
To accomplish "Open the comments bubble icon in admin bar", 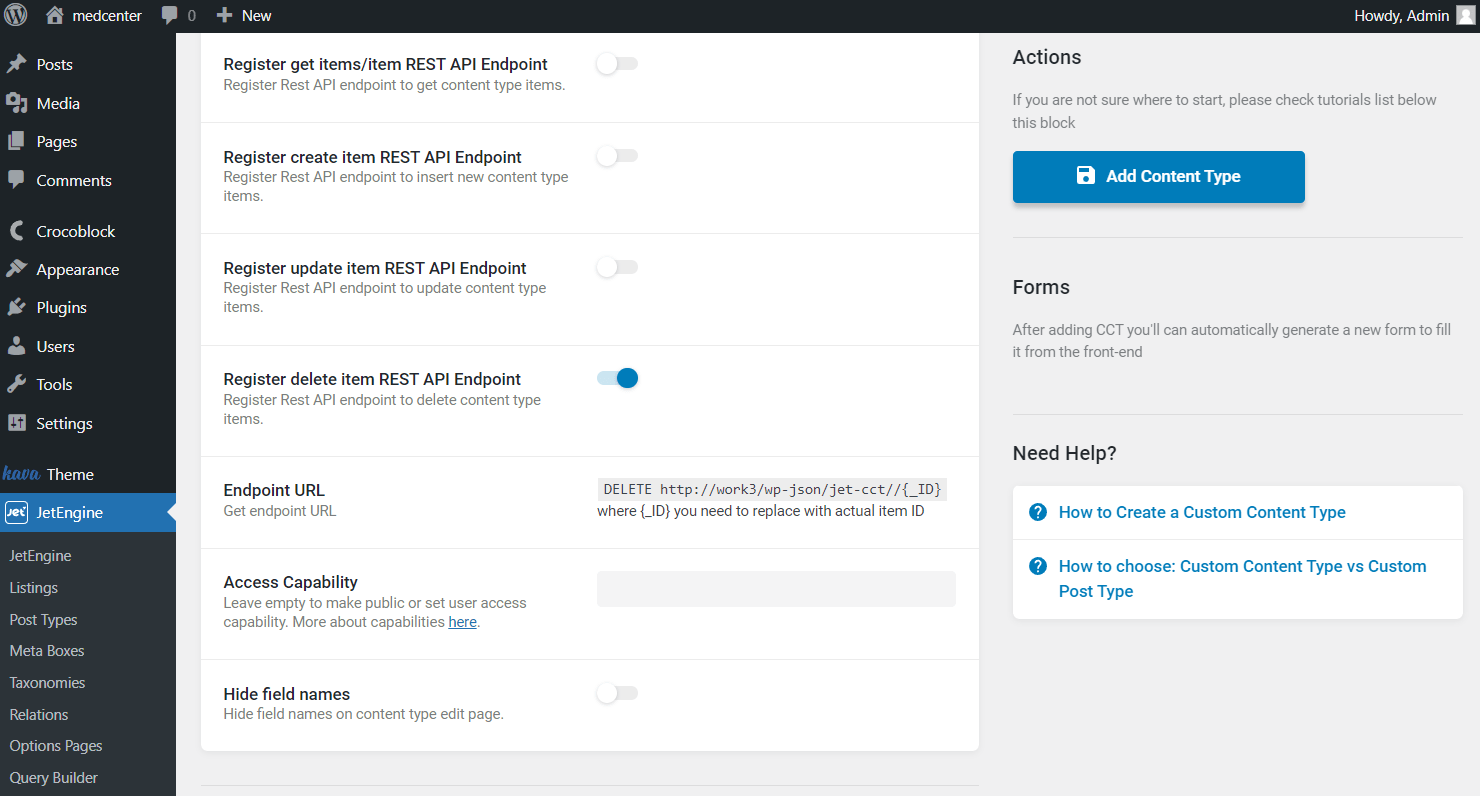I will point(170,15).
